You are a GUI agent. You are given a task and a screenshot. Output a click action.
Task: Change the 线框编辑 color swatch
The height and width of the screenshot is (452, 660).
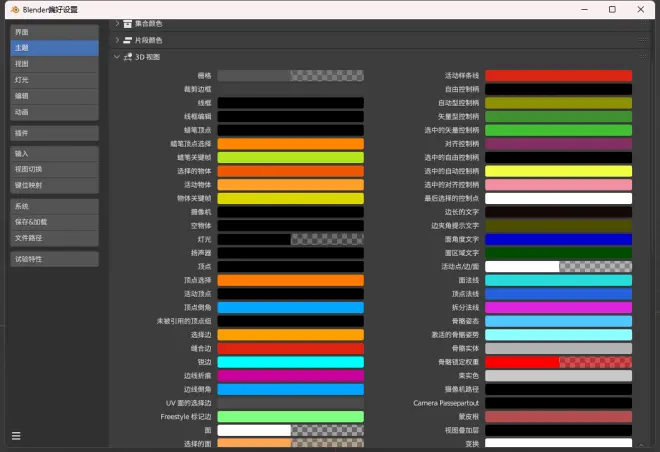[290, 117]
